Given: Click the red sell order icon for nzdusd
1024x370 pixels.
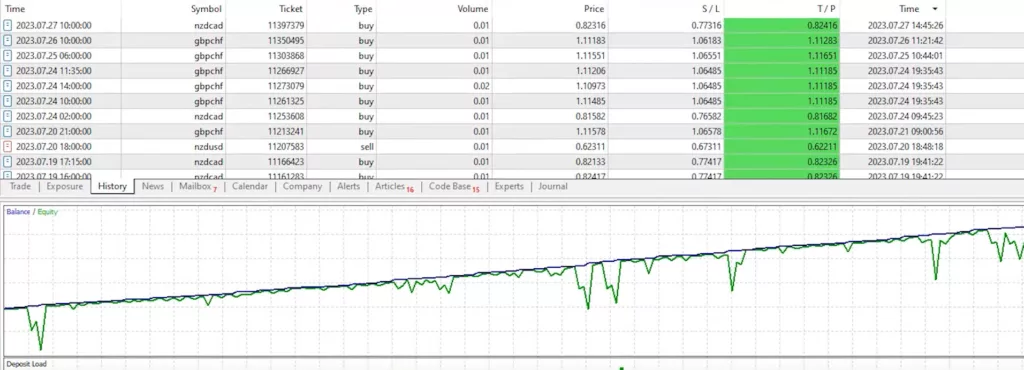Looking at the screenshot, I should point(8,147).
